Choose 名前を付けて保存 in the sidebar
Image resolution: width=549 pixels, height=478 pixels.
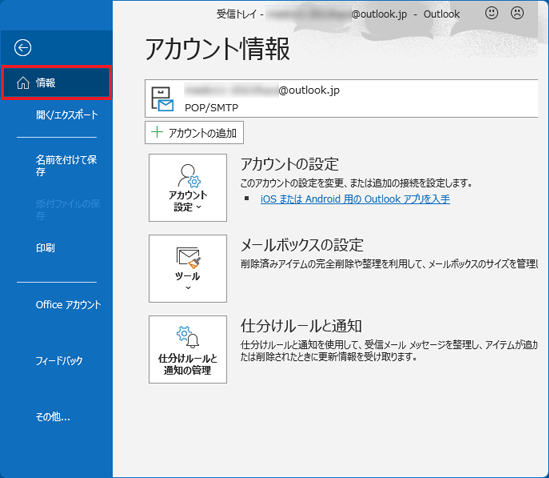coord(66,165)
